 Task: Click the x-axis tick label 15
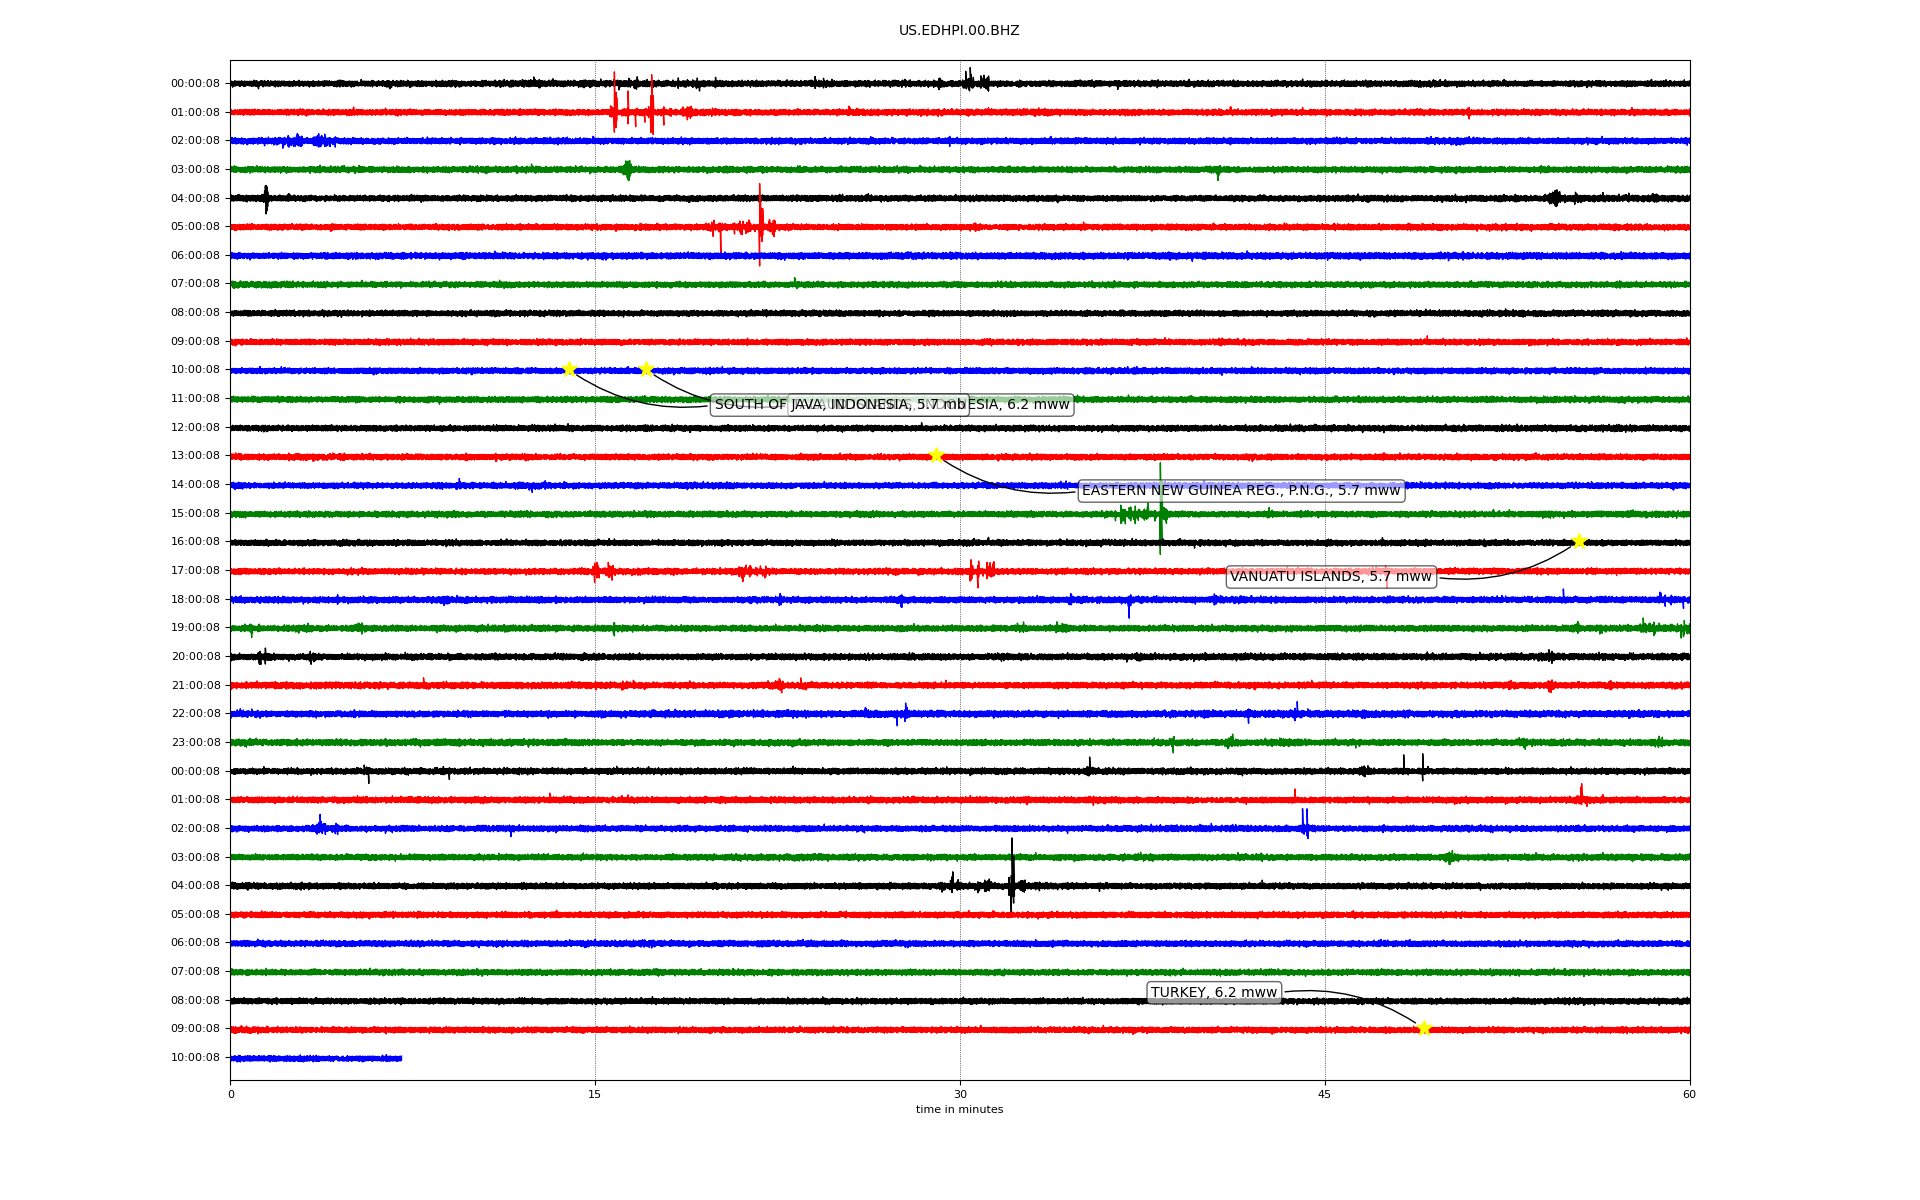(x=595, y=1094)
